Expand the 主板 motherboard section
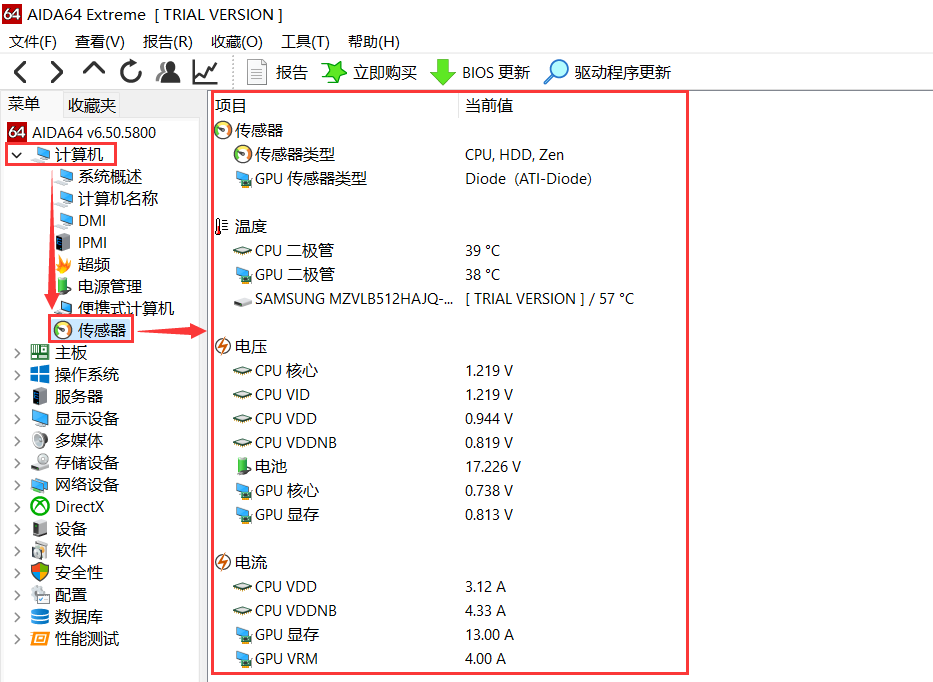Screen dimensions: 933x682 (16, 352)
